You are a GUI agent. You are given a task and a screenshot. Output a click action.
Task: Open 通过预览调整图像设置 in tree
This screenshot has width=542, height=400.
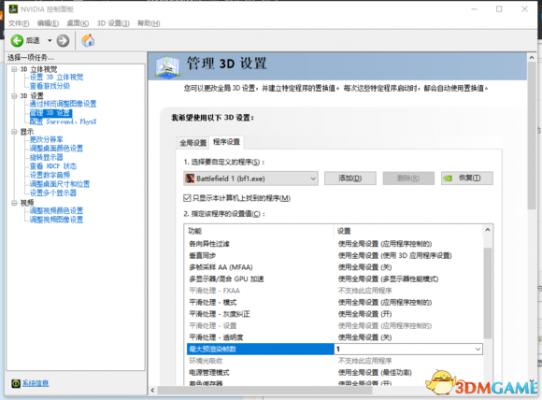pos(63,104)
